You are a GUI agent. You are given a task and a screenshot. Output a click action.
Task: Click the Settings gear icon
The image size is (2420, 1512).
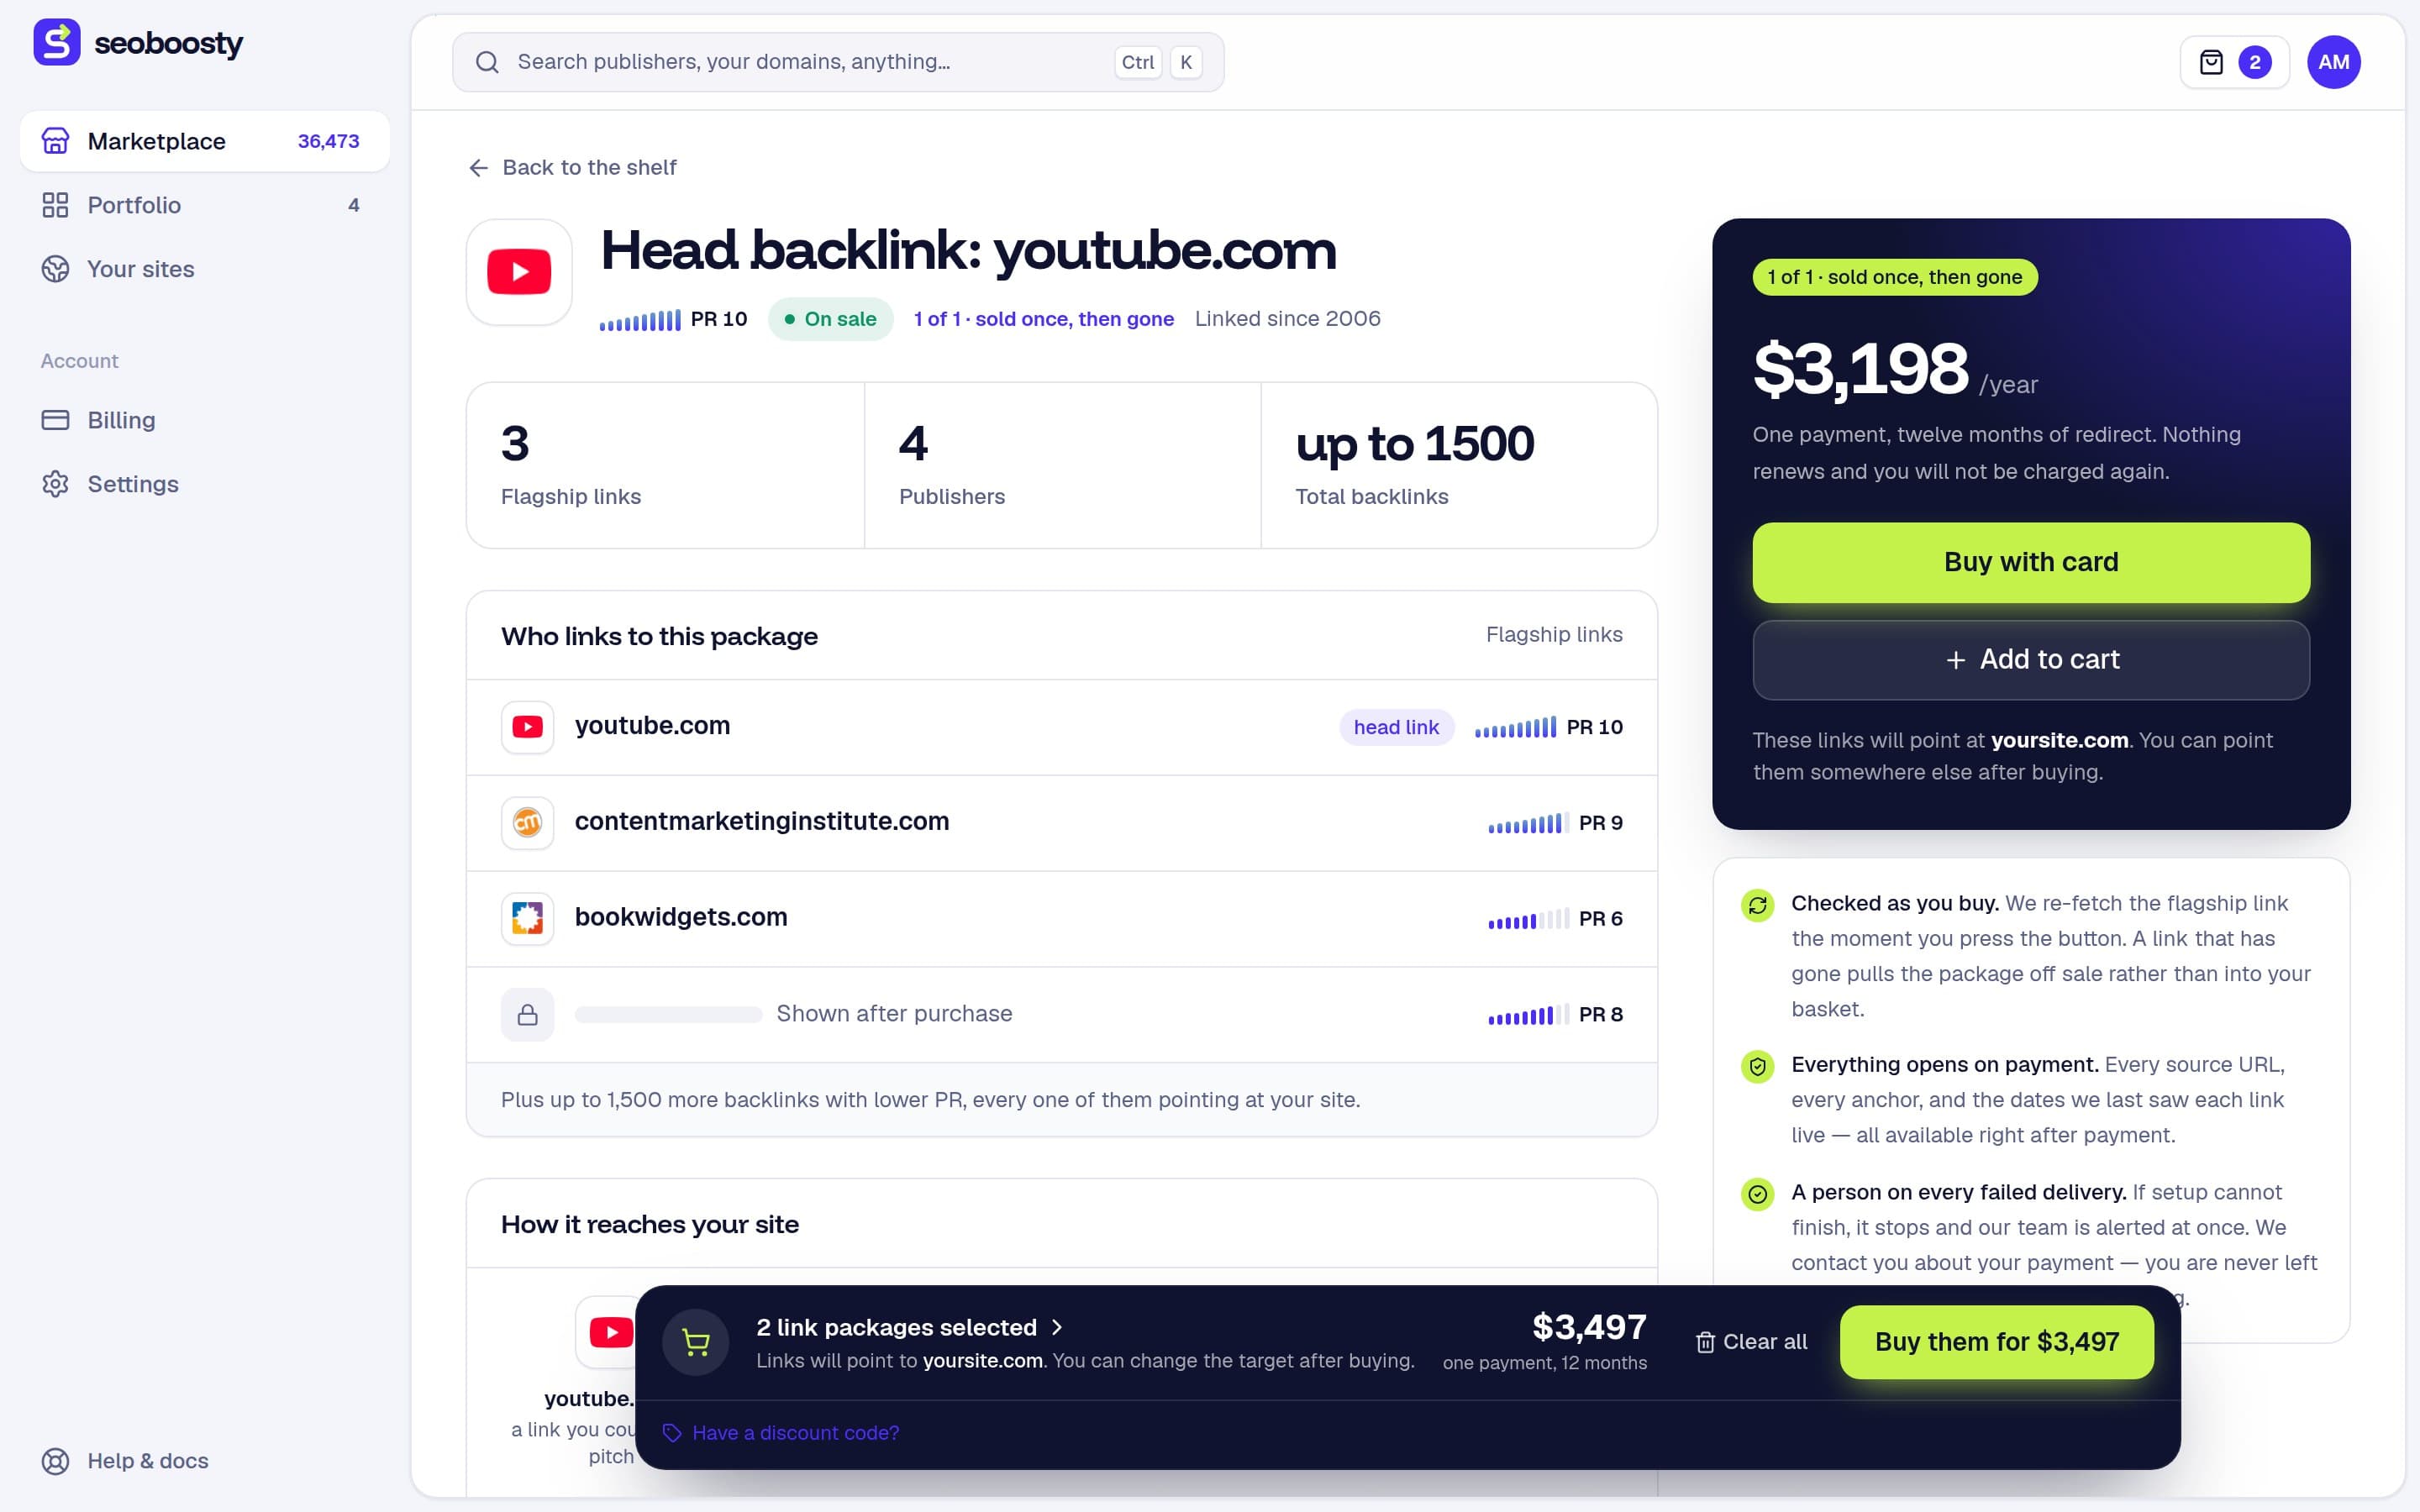[56, 484]
